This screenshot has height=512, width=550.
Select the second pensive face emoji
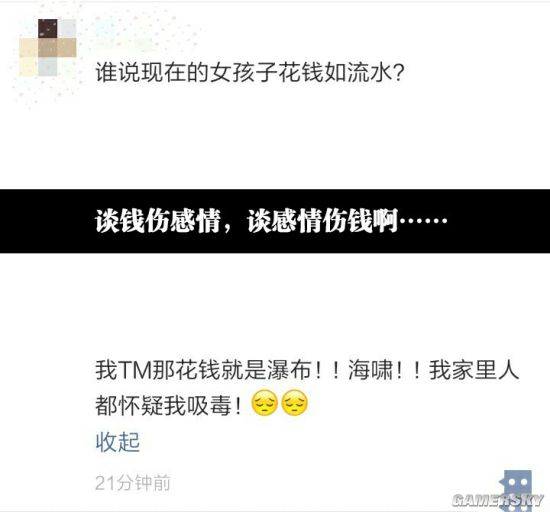coord(295,403)
